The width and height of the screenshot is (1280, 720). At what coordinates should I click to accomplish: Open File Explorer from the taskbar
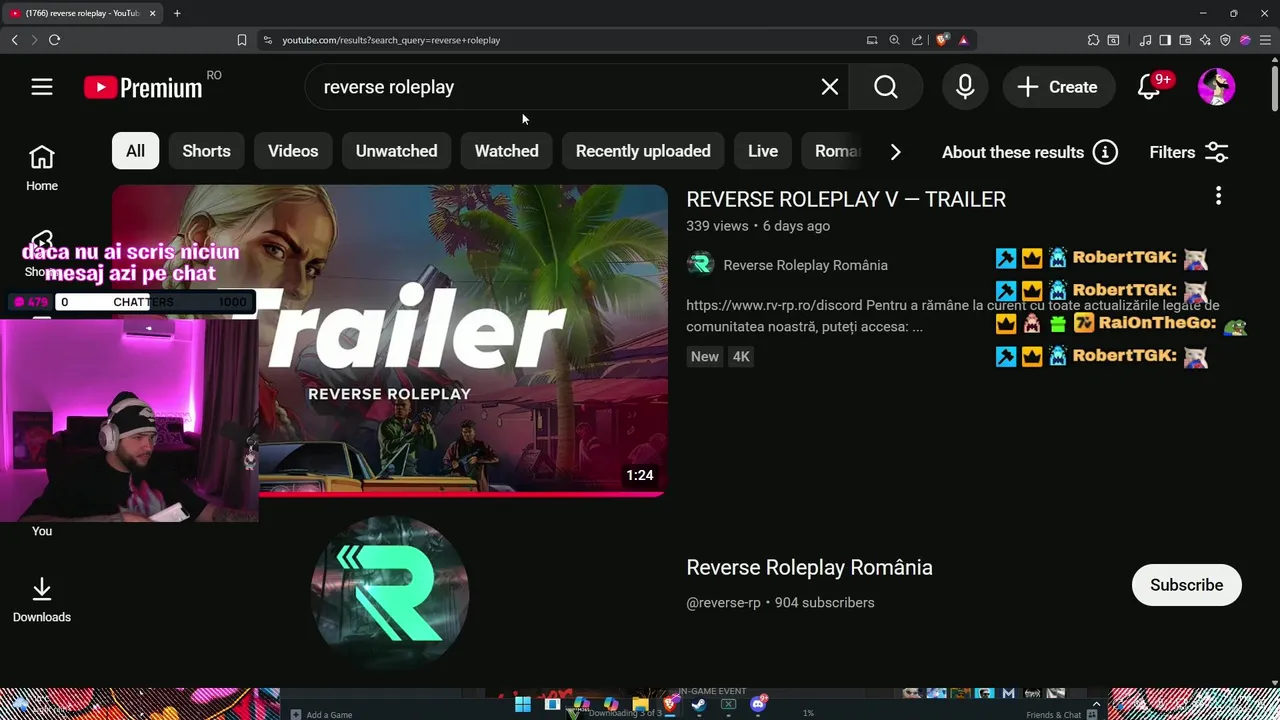[640, 704]
